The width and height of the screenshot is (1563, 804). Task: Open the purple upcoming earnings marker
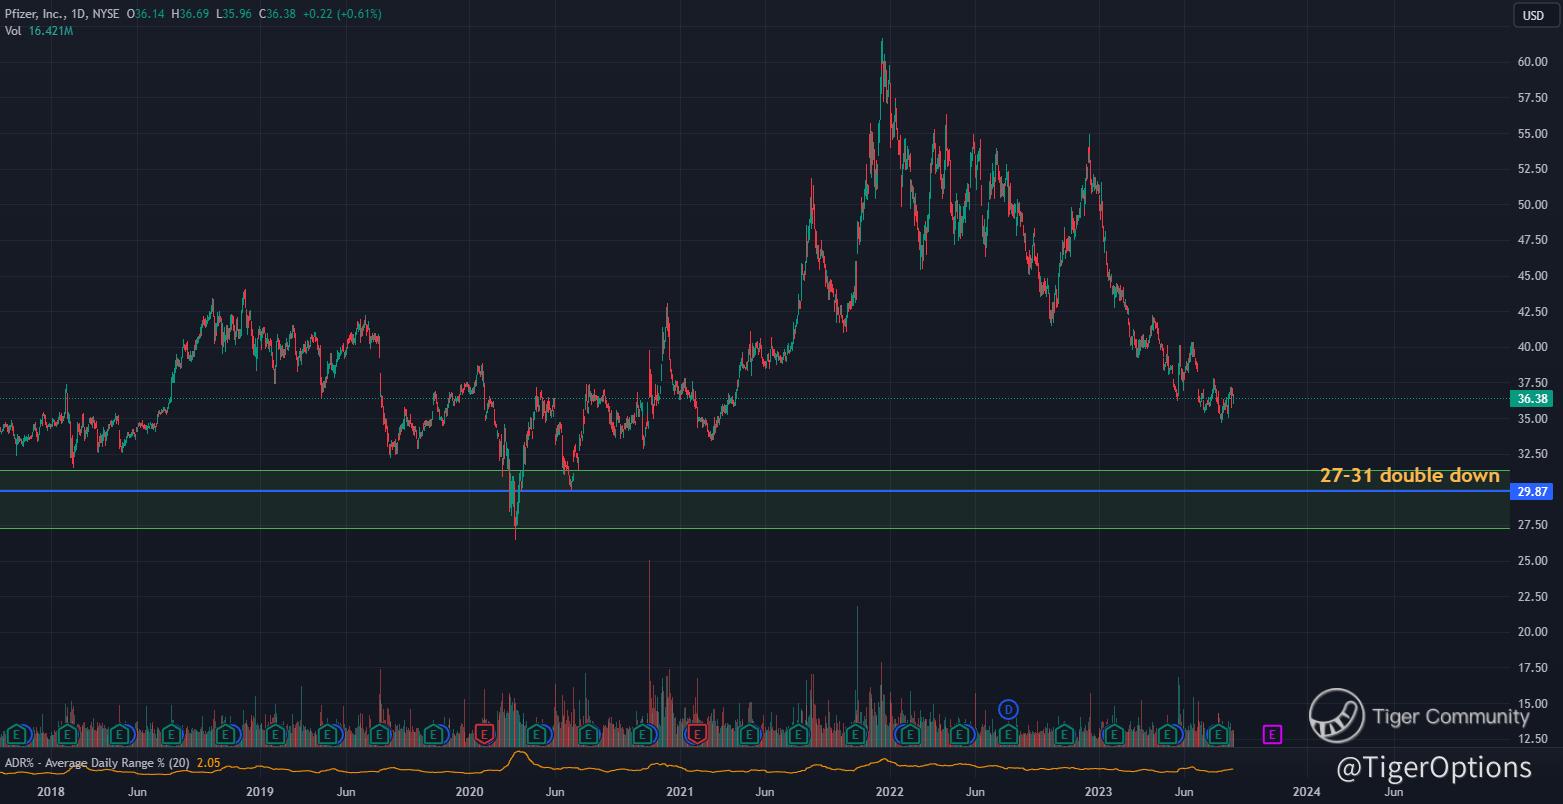(x=1272, y=735)
